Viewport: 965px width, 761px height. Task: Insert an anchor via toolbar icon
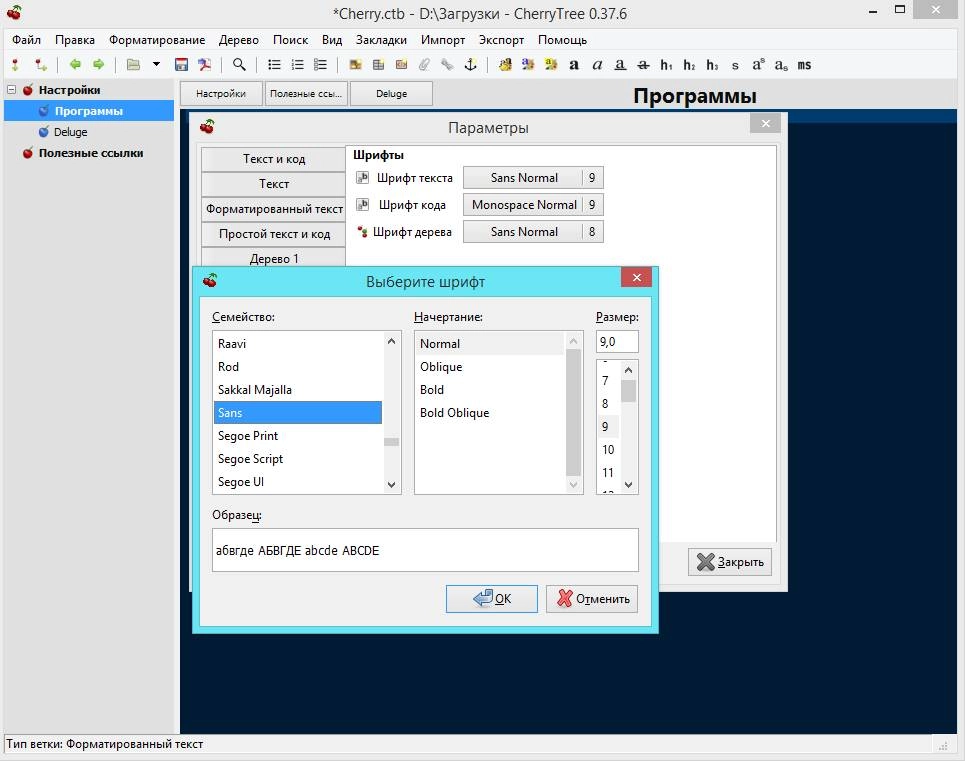(471, 65)
